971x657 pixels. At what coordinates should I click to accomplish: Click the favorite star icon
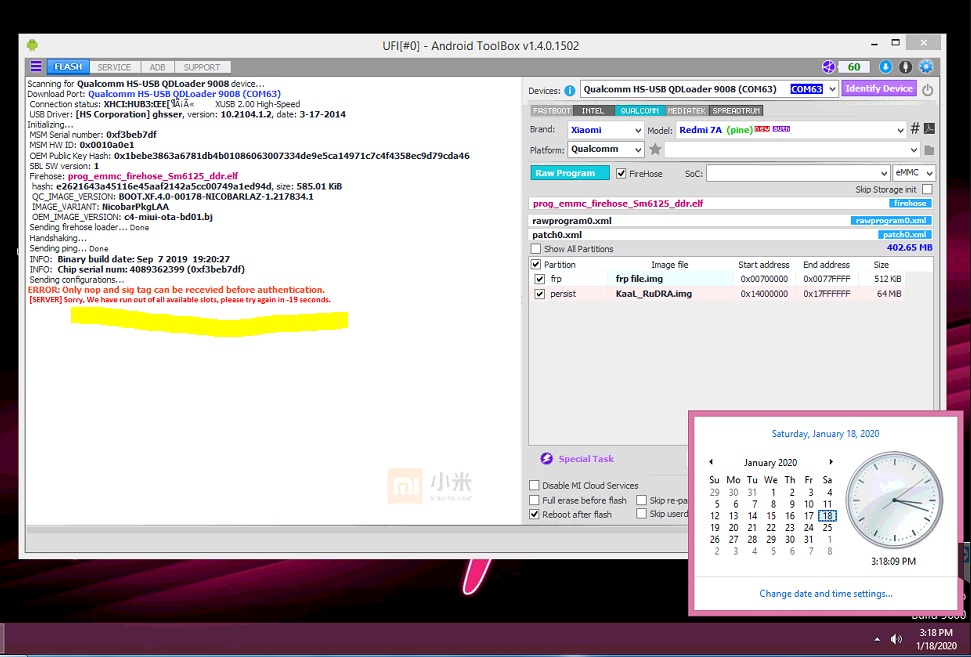[655, 149]
